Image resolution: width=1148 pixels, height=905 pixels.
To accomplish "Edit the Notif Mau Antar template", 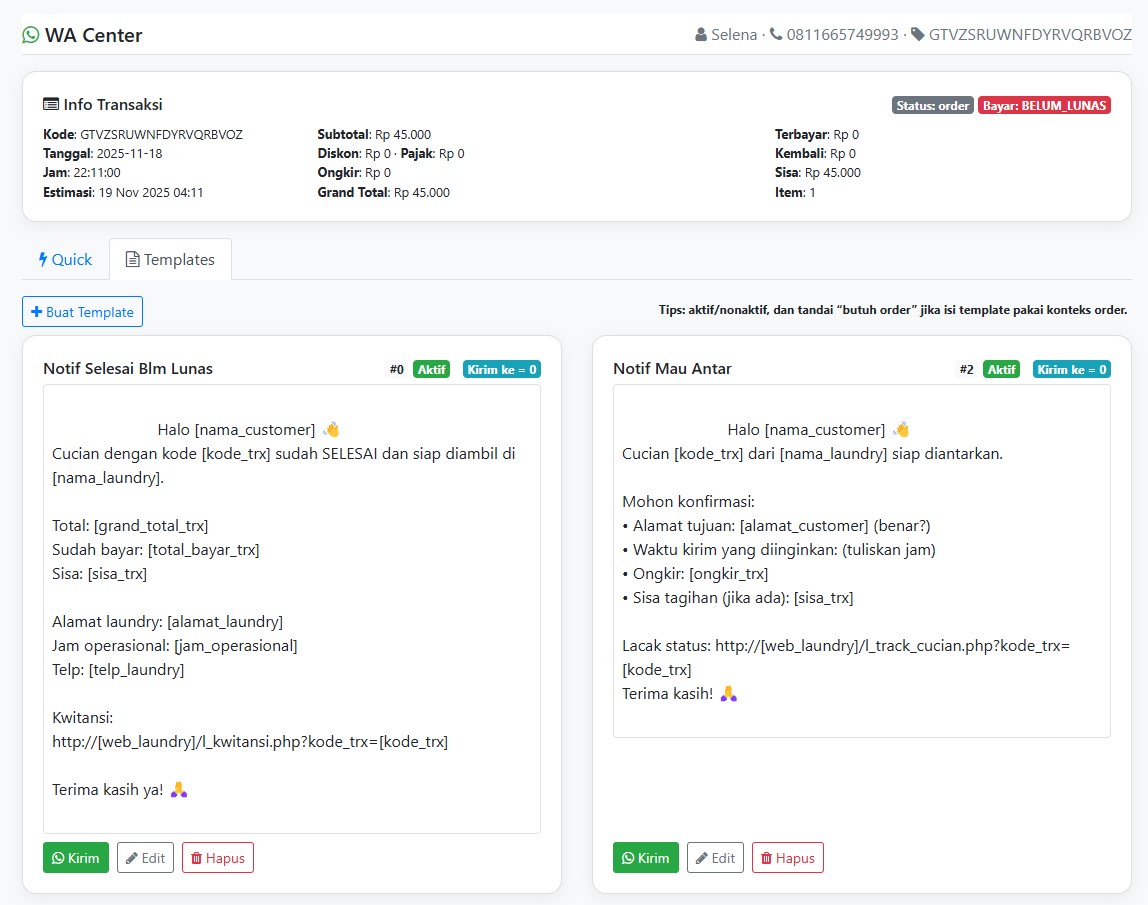I will click(x=715, y=858).
